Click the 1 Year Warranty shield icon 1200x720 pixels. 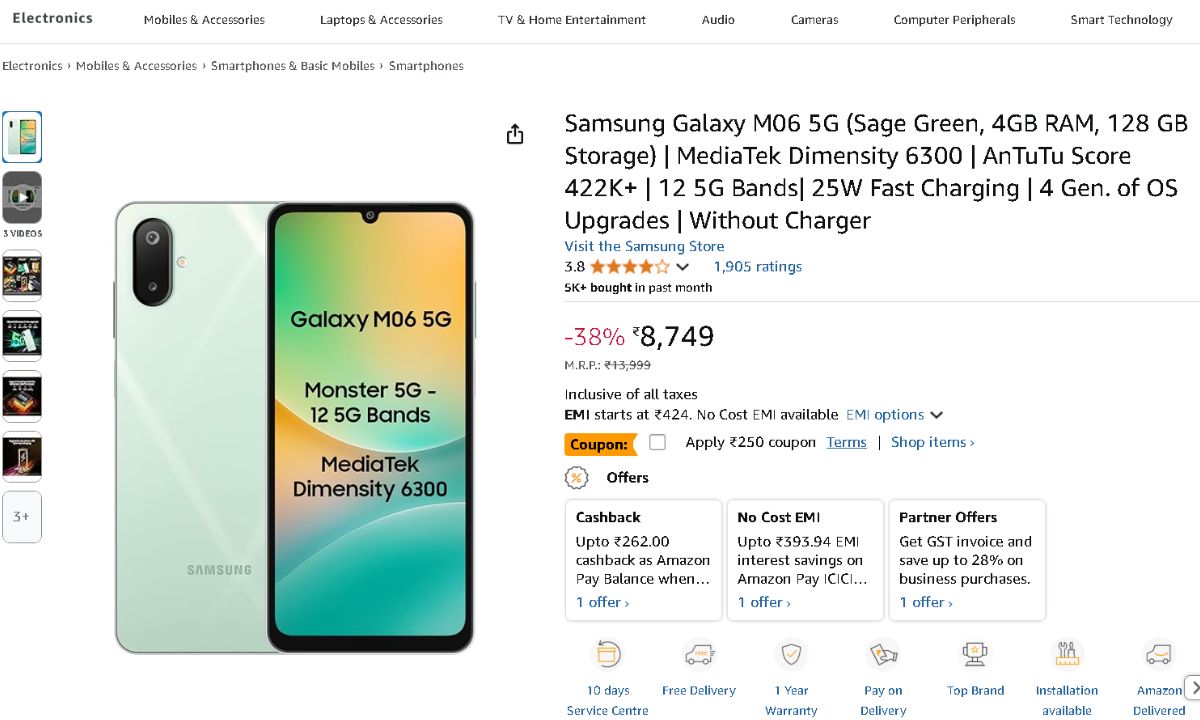point(791,655)
